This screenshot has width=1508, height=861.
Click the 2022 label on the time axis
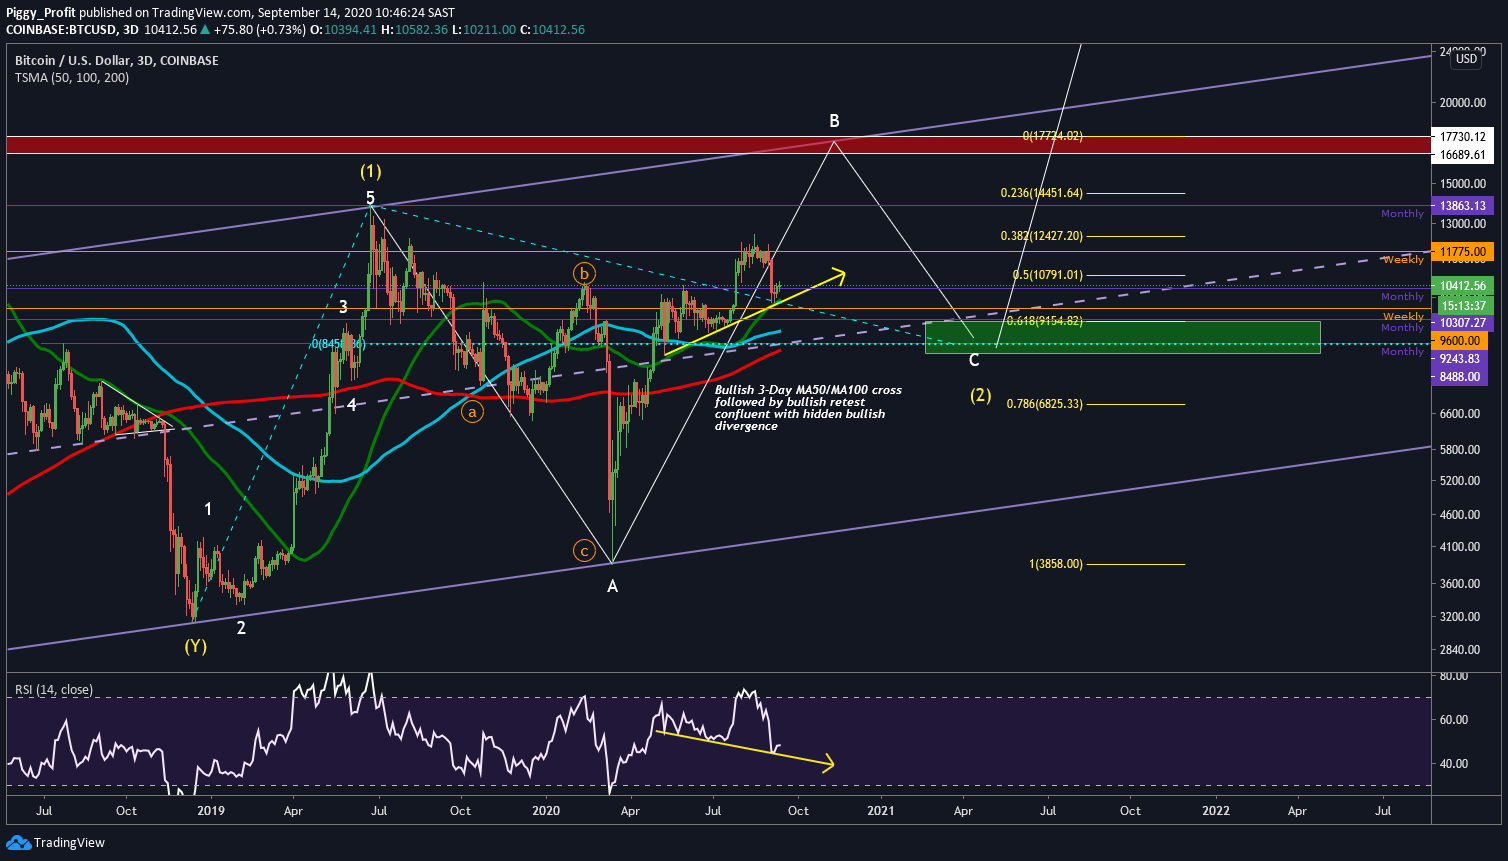pyautogui.click(x=1216, y=811)
